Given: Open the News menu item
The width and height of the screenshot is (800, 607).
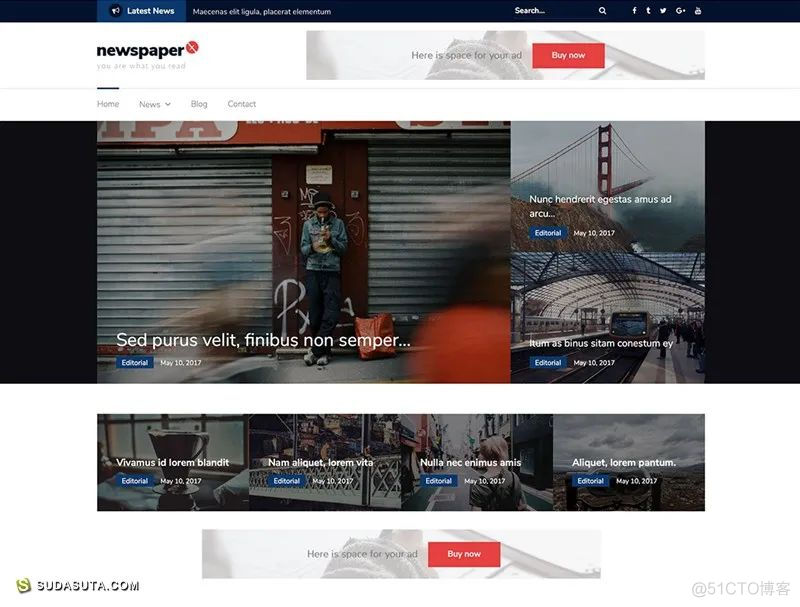Looking at the screenshot, I should 149,104.
